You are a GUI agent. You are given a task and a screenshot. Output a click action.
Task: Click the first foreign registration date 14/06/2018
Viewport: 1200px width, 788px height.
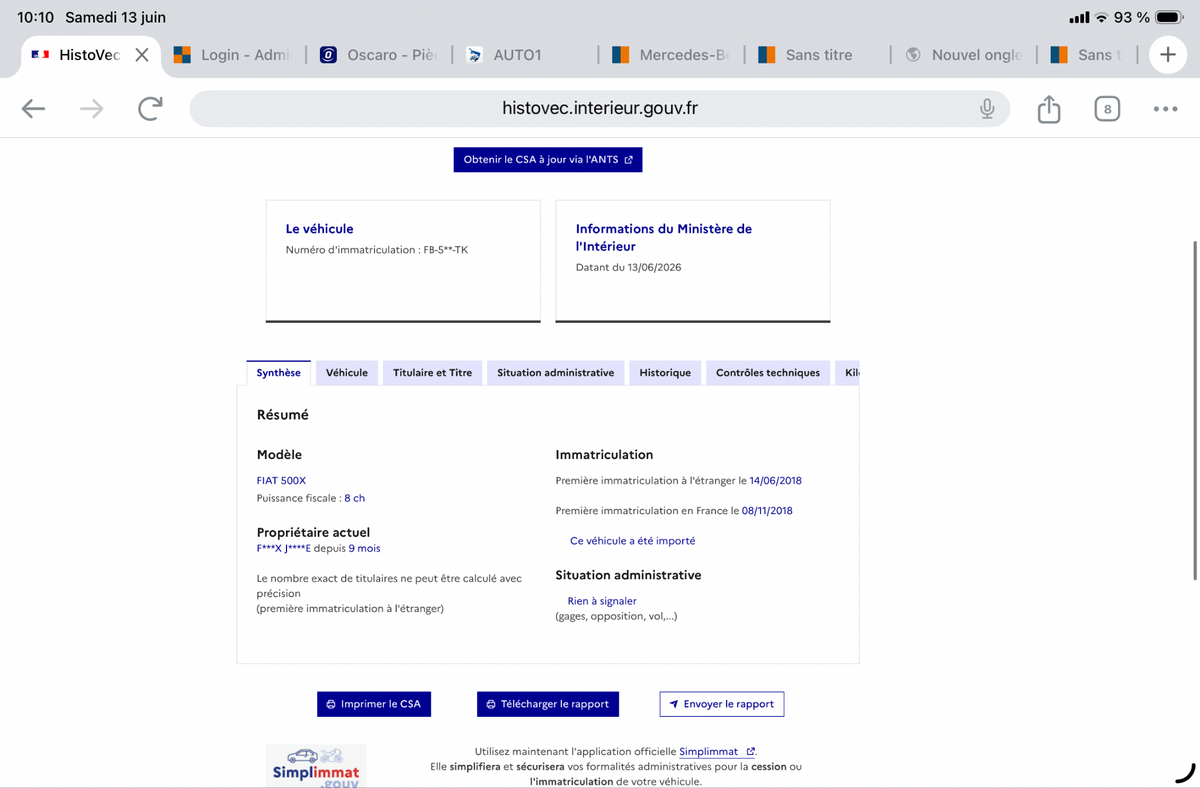coord(775,481)
